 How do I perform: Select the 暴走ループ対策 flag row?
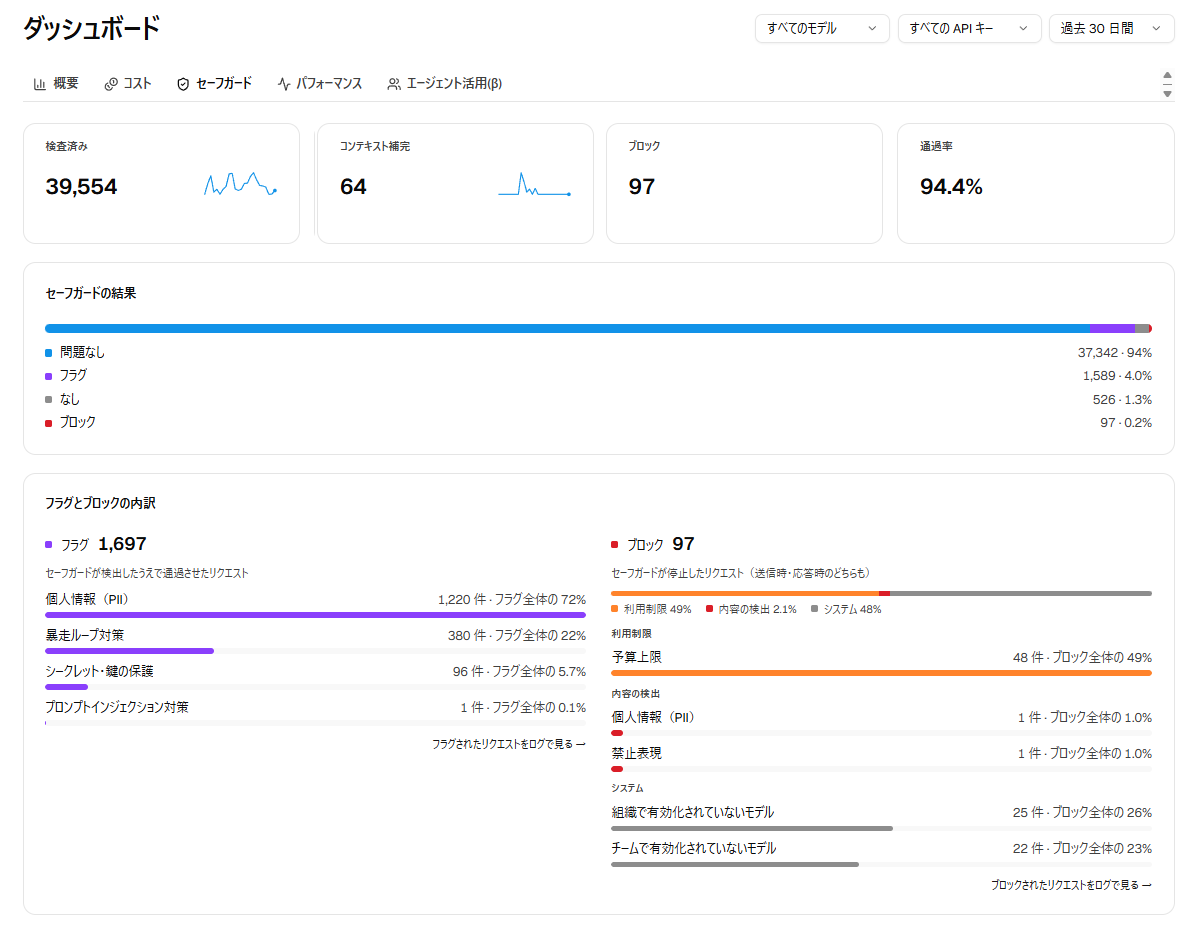[x=316, y=640]
